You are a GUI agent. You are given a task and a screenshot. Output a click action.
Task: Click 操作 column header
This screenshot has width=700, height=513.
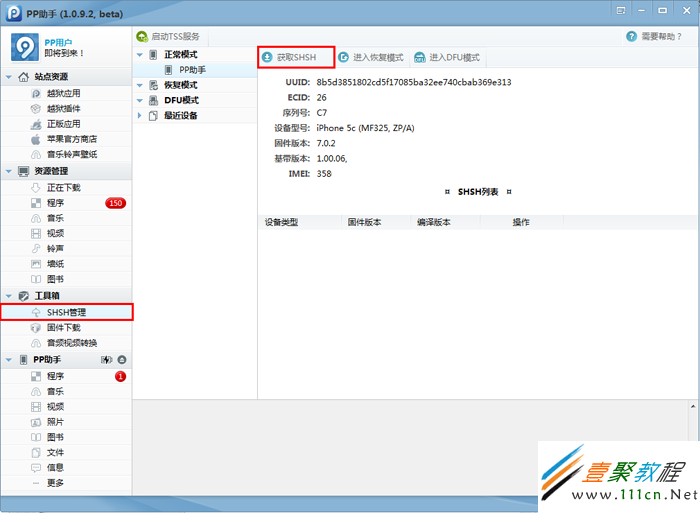tap(521, 222)
